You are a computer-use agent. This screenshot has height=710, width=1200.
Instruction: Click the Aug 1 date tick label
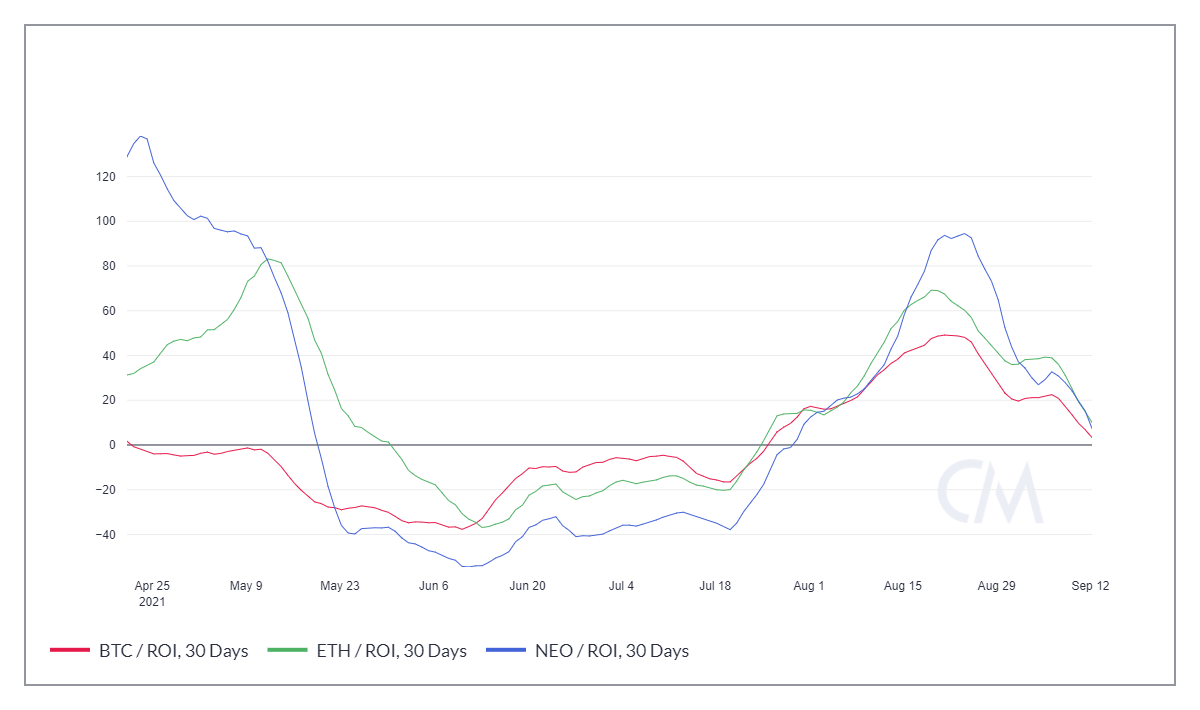click(808, 586)
